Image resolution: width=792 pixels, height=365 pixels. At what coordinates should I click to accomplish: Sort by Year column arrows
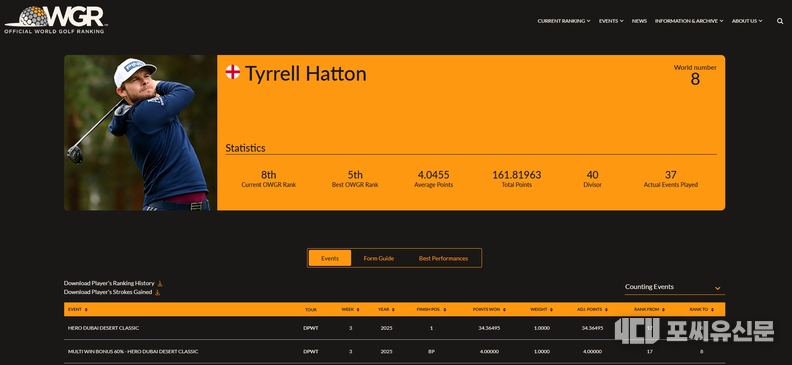coord(392,309)
